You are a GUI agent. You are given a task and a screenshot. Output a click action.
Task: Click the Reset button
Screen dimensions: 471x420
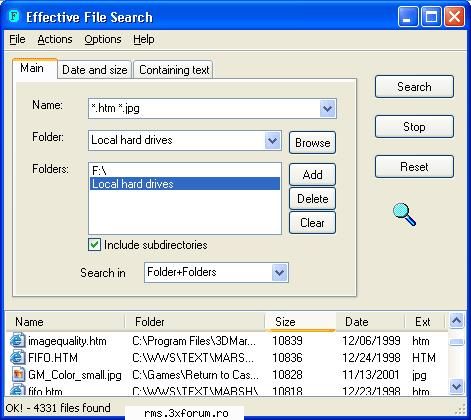[x=414, y=167]
